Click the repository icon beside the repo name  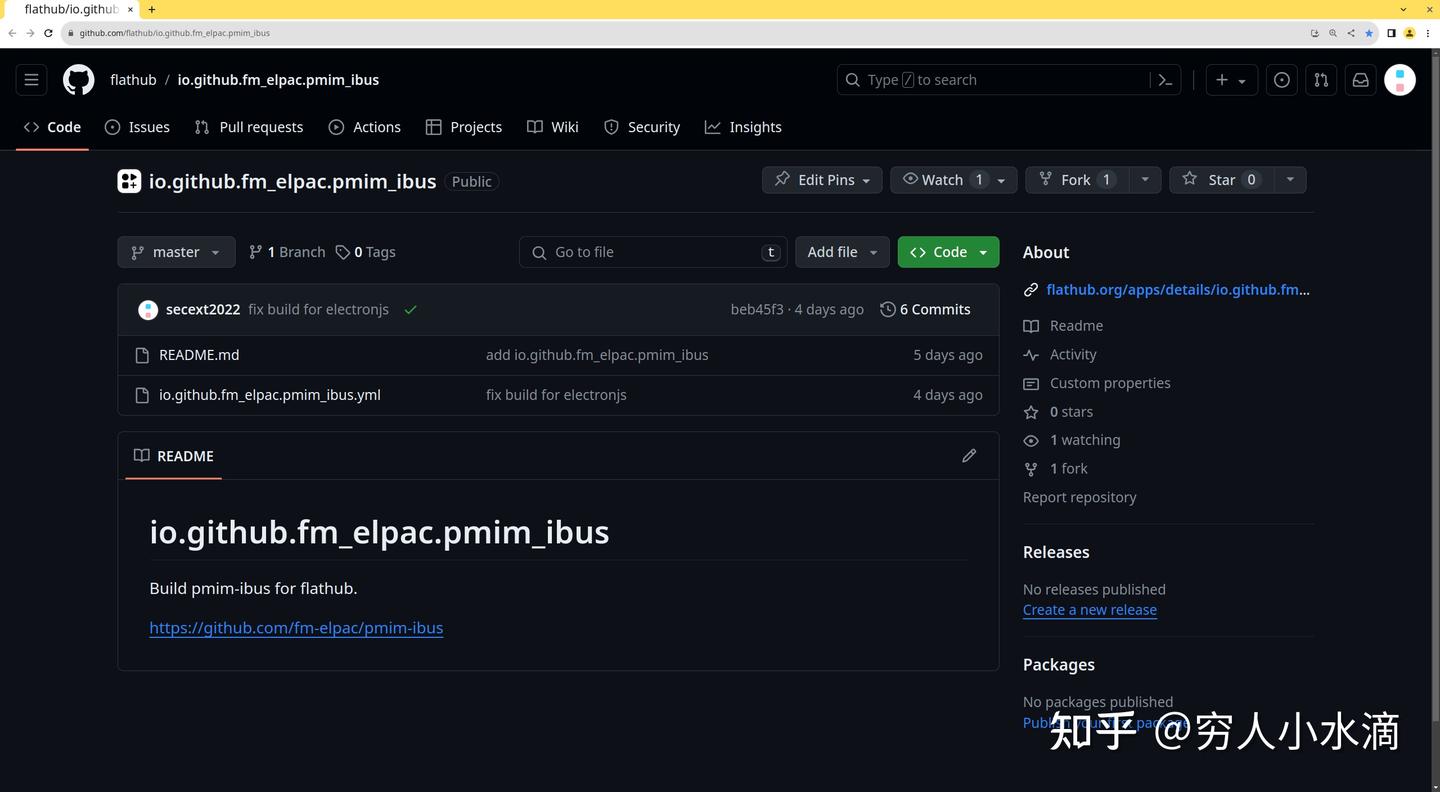128,181
